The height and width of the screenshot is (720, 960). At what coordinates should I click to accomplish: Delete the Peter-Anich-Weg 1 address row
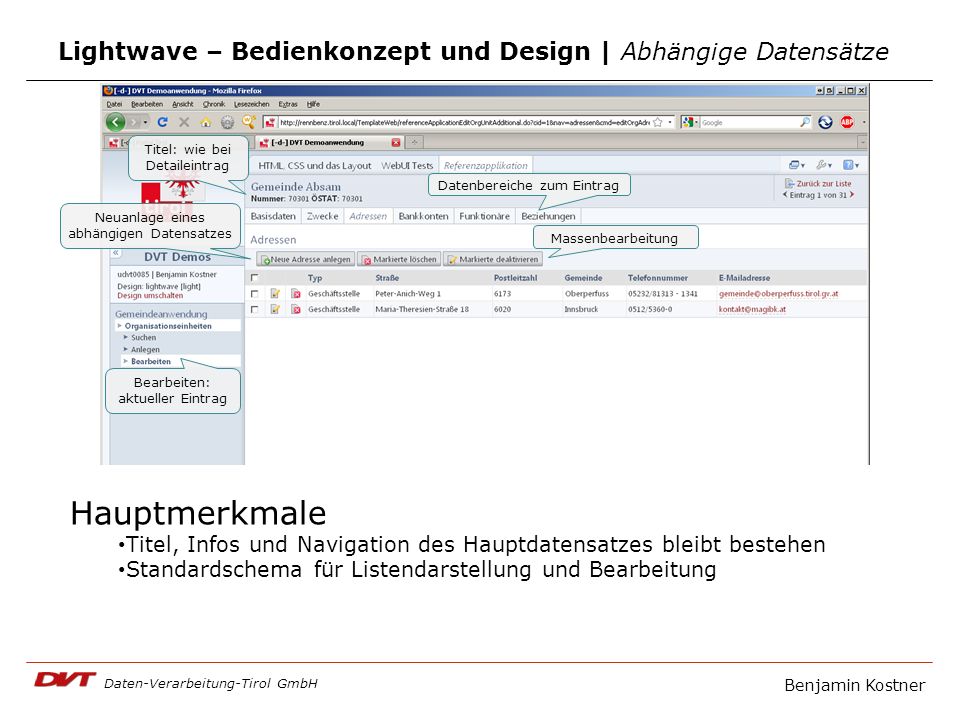[296, 293]
